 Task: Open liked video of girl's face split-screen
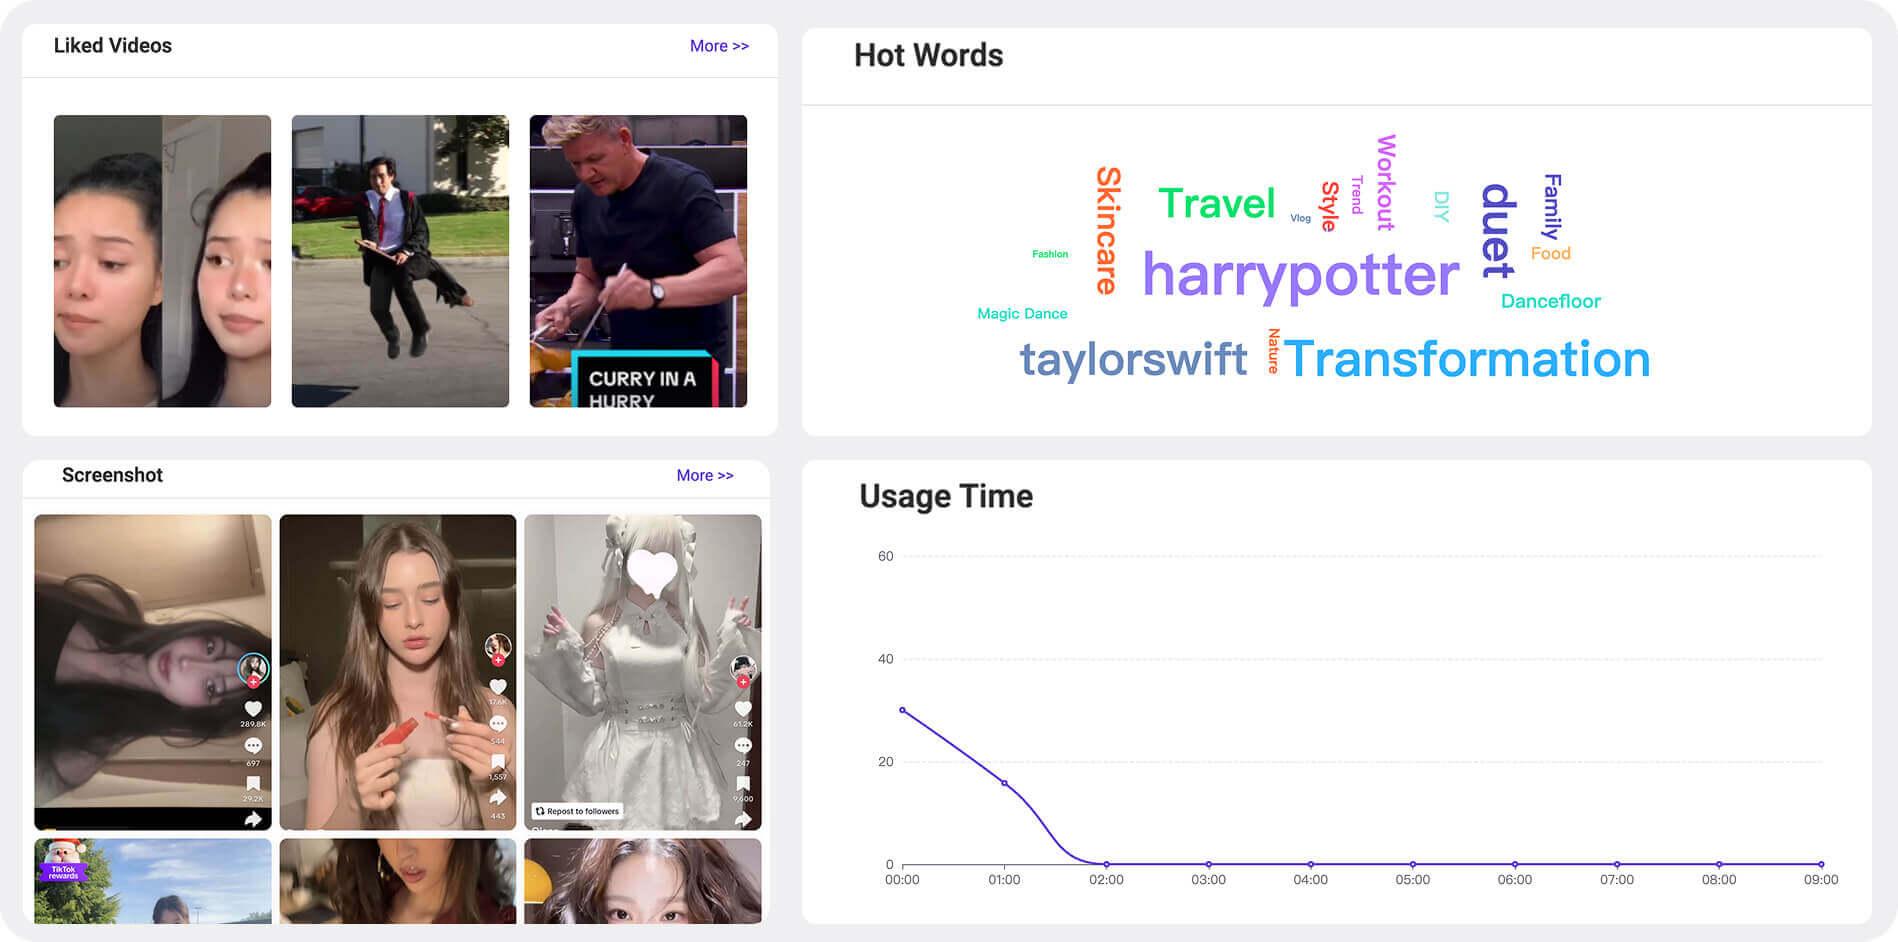tap(162, 261)
